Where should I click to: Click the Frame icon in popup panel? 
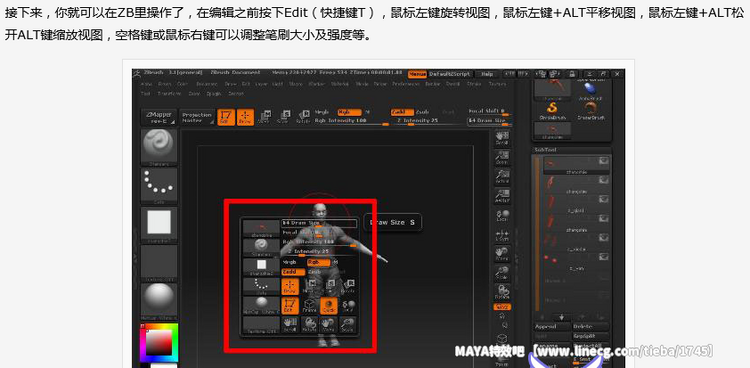tap(309, 306)
